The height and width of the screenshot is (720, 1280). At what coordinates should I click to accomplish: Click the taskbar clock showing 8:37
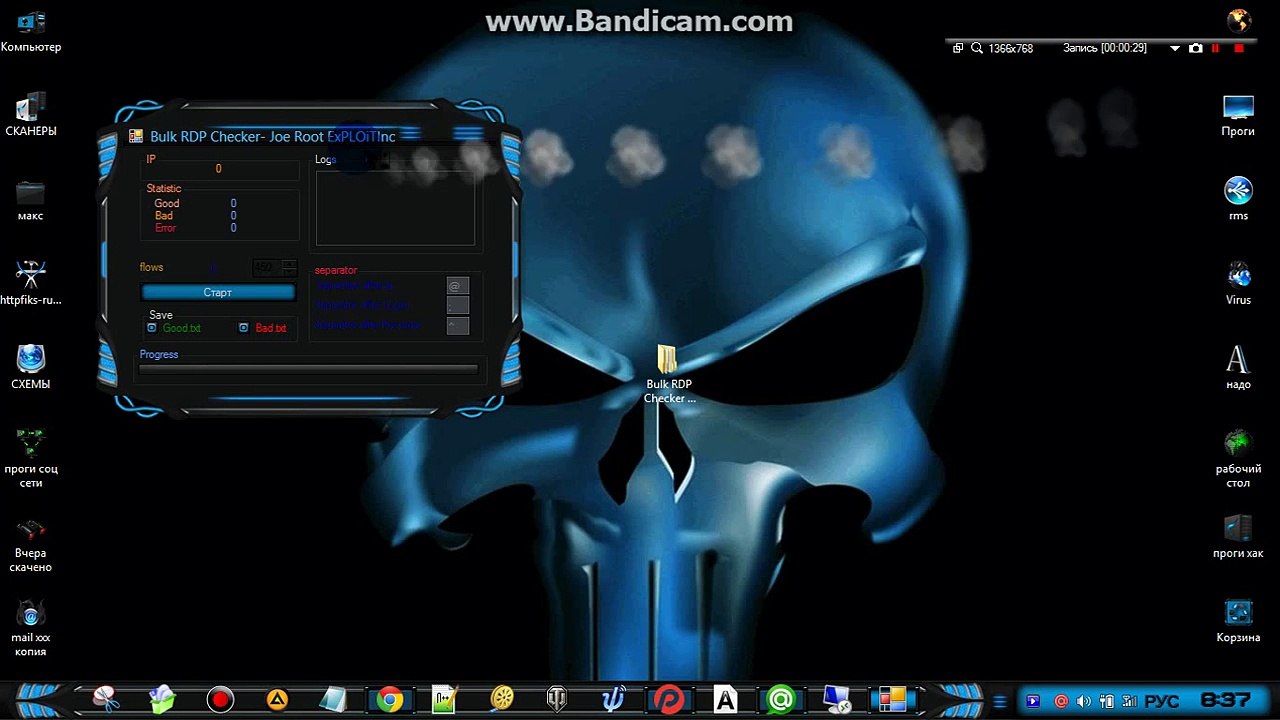coord(1226,700)
